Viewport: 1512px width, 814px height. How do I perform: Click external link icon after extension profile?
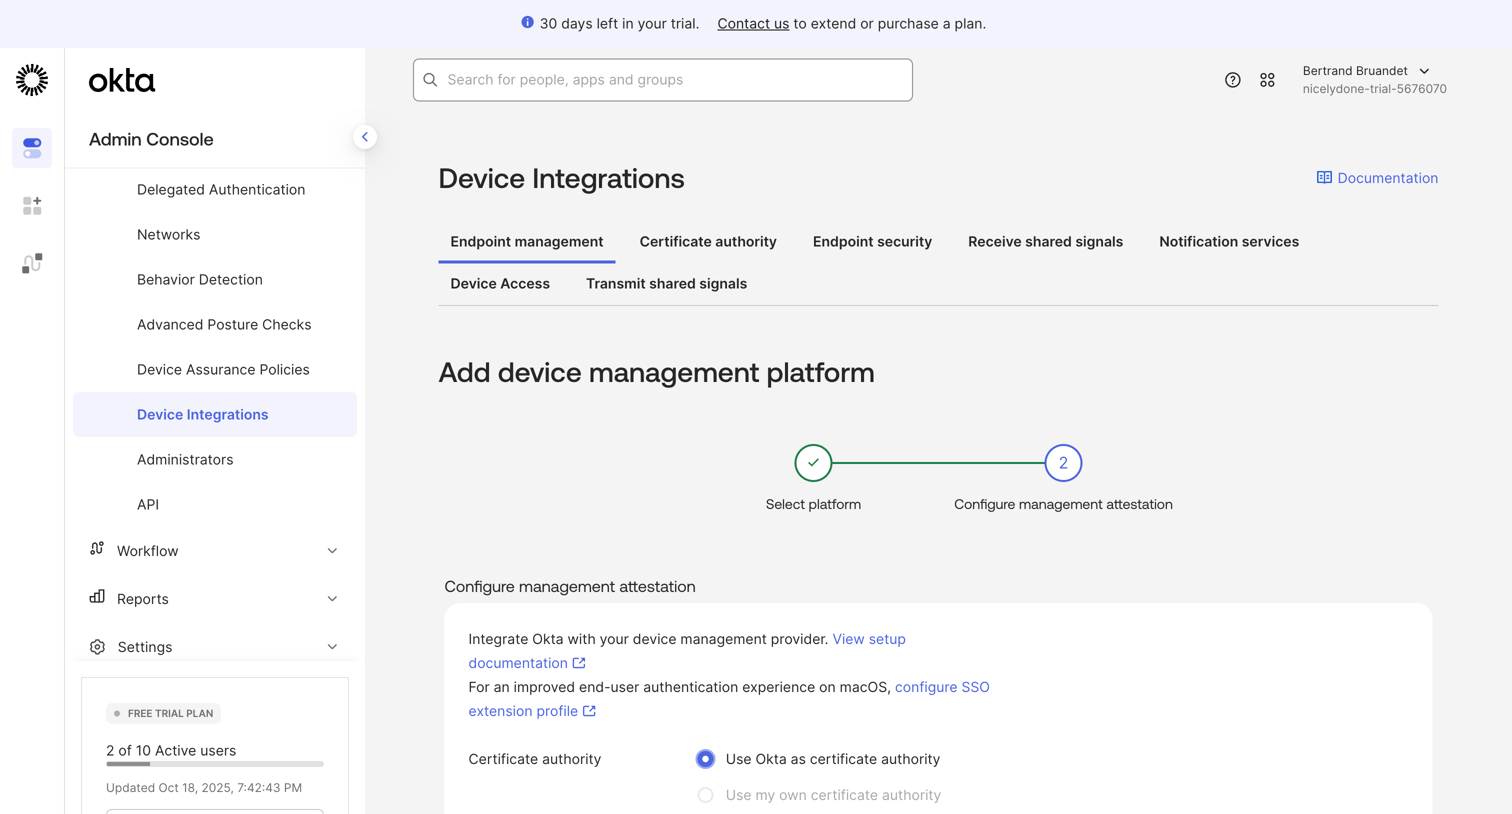(x=589, y=711)
